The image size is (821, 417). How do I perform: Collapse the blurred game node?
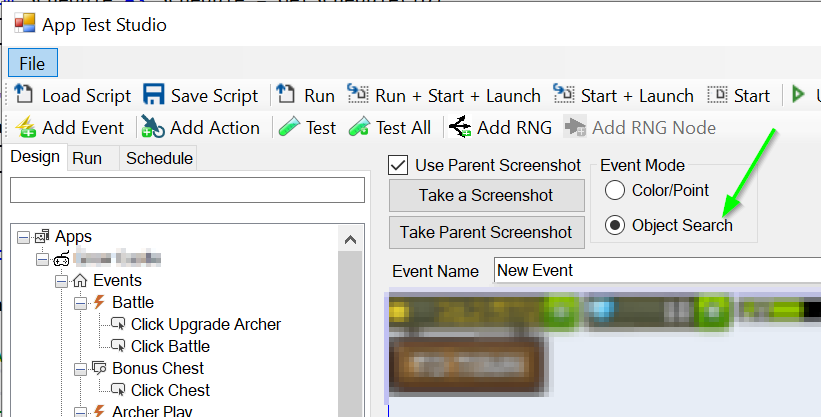pyautogui.click(x=42, y=259)
